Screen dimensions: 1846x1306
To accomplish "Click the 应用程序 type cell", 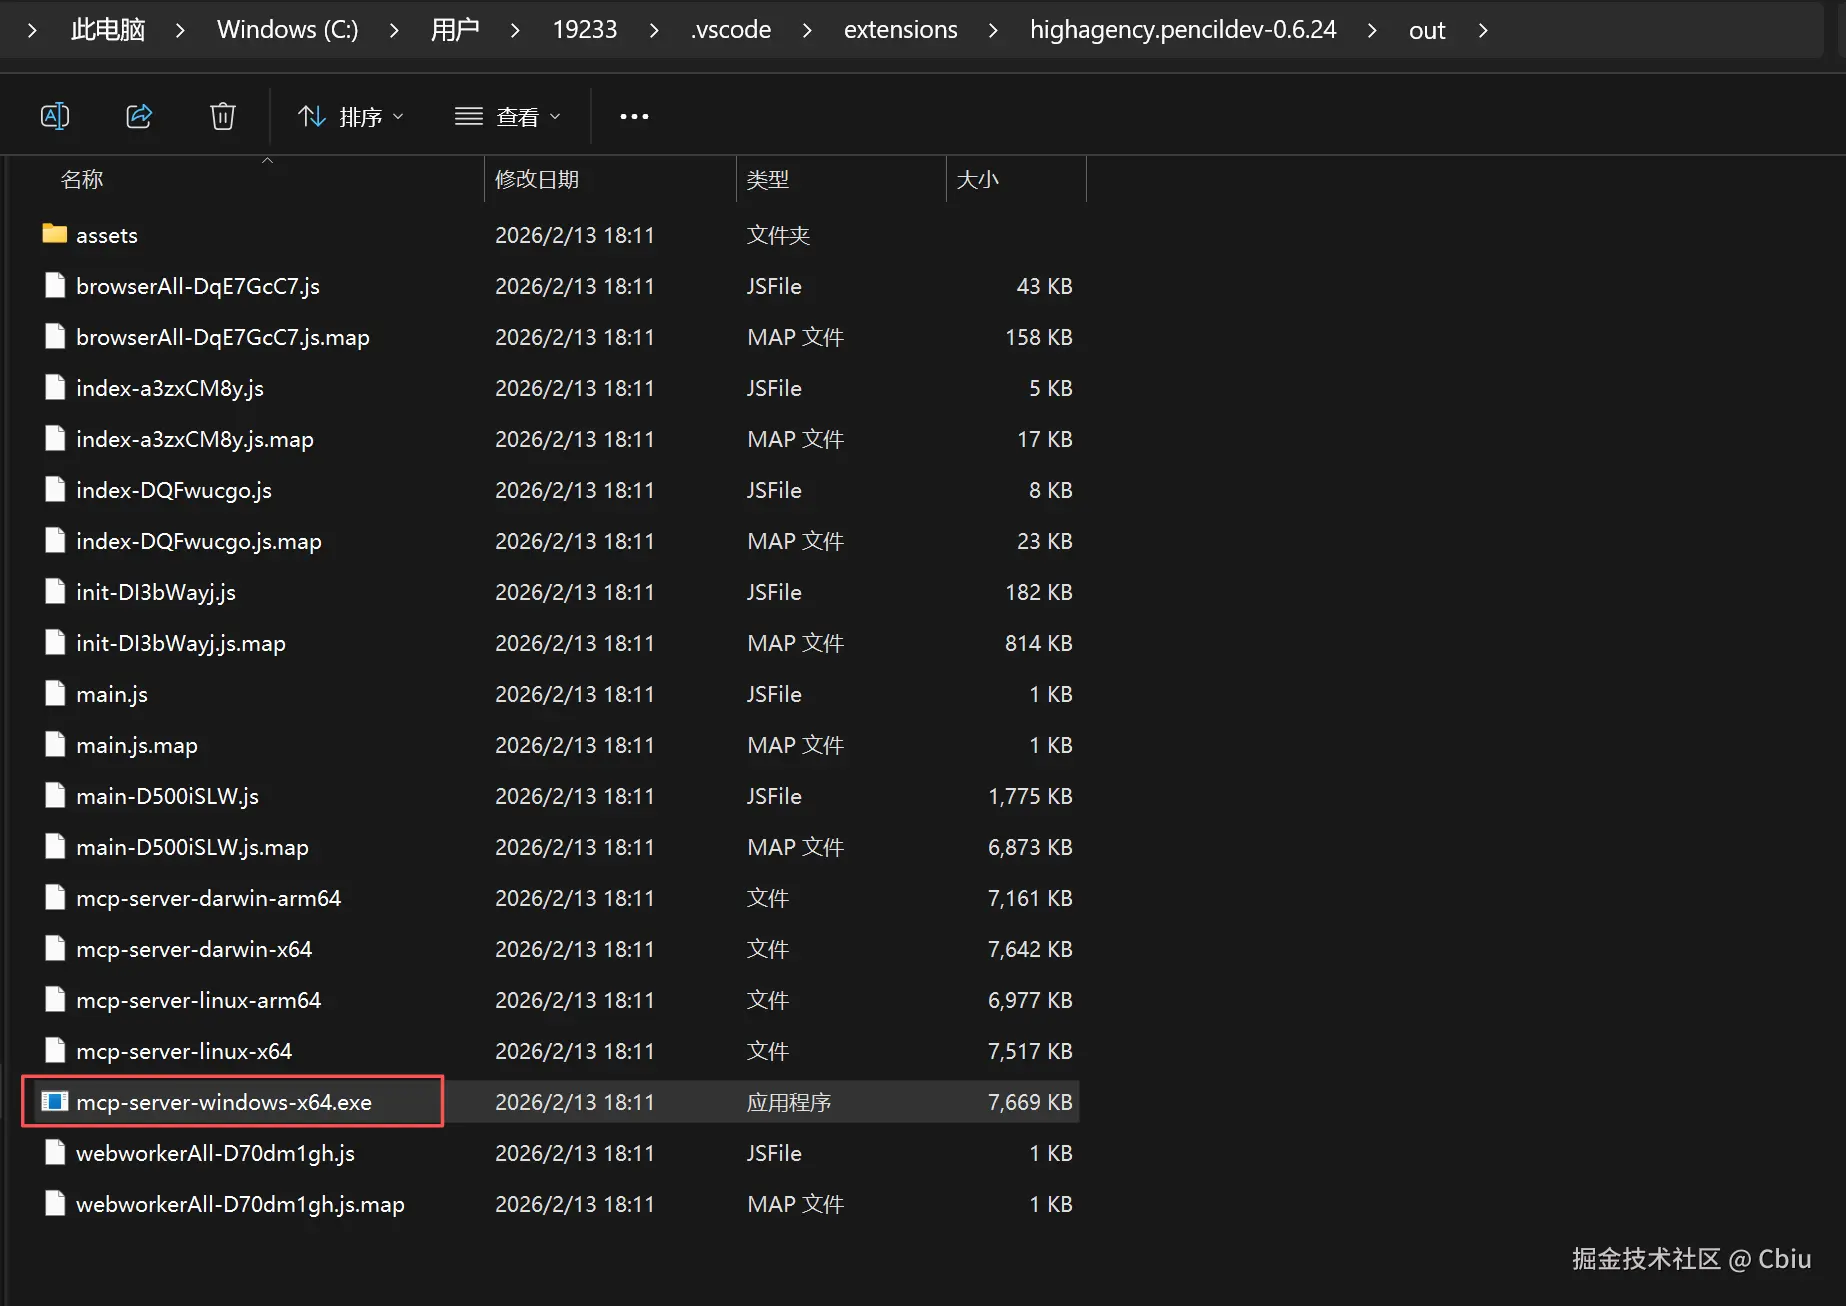I will pyautogui.click(x=789, y=1102).
